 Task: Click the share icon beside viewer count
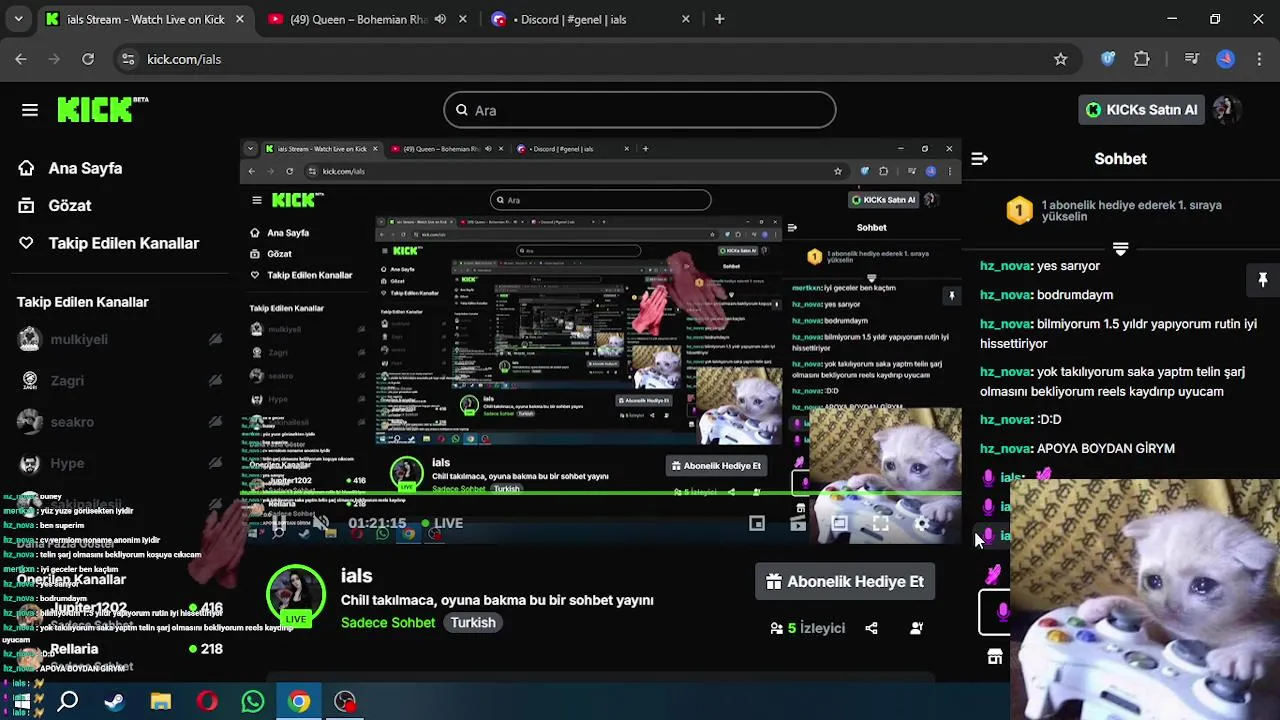pos(871,628)
